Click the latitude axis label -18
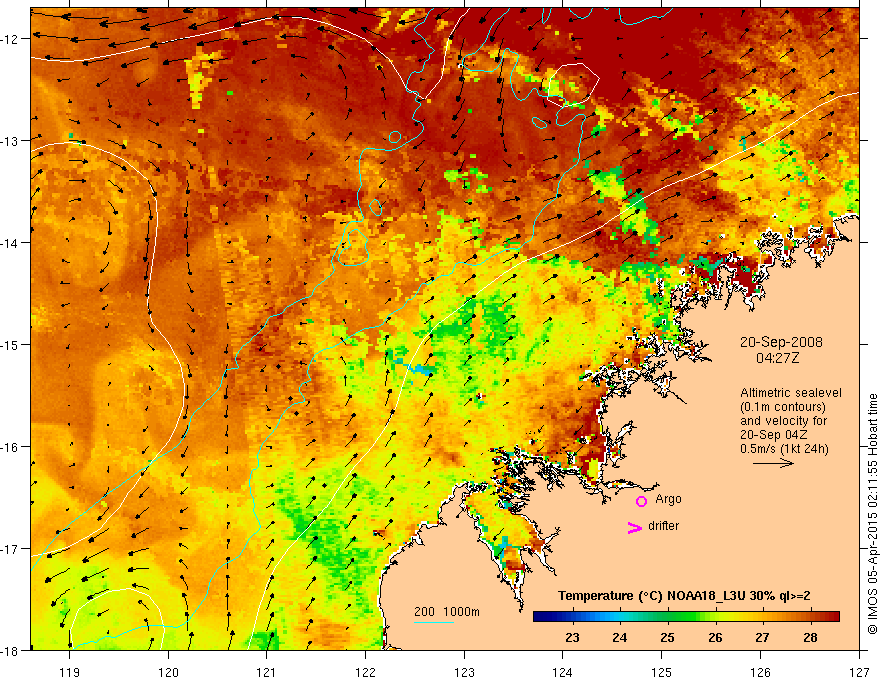Image resolution: width=880 pixels, height=680 pixels. tap(10, 650)
